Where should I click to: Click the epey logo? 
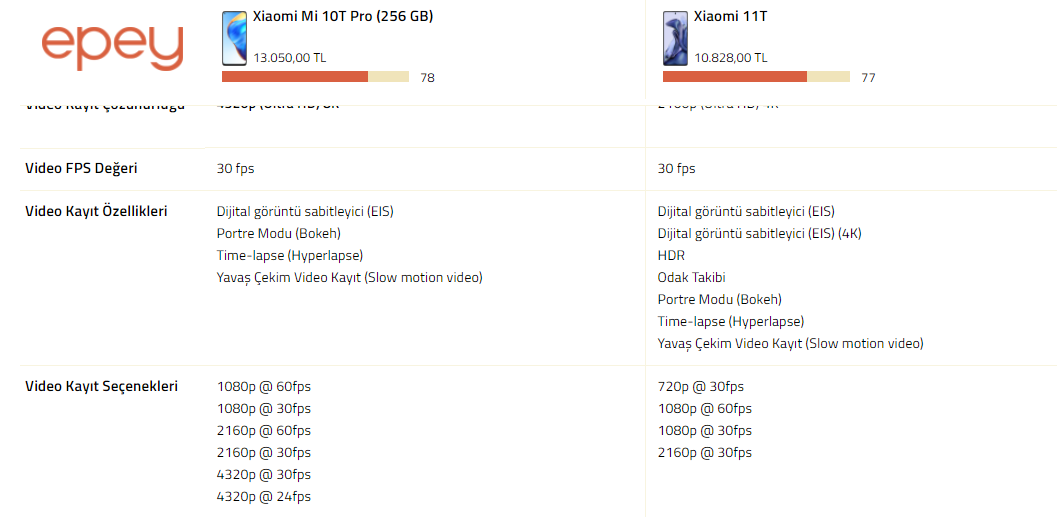pyautogui.click(x=112, y=49)
